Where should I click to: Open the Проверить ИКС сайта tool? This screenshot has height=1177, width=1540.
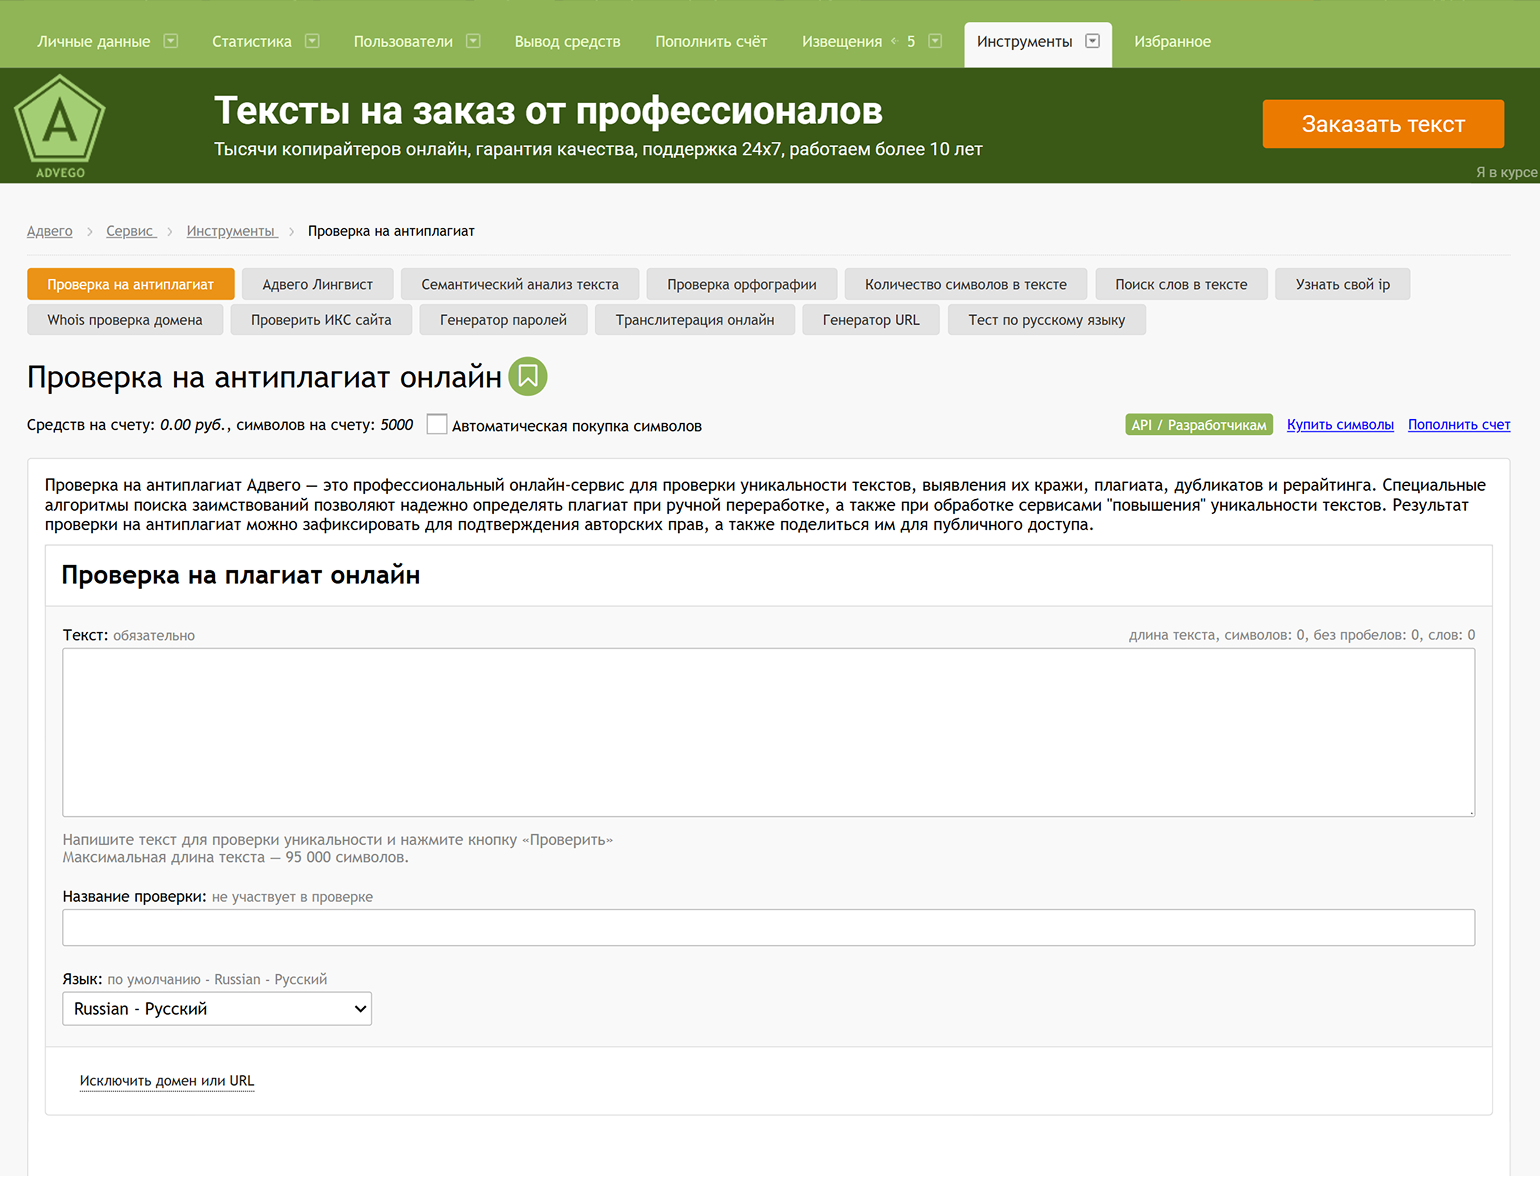point(321,320)
